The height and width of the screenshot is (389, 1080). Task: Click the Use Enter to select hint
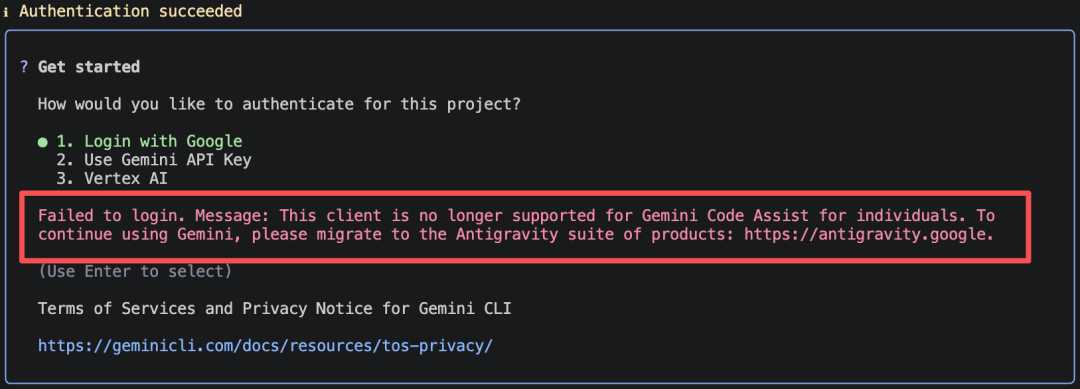pos(135,271)
